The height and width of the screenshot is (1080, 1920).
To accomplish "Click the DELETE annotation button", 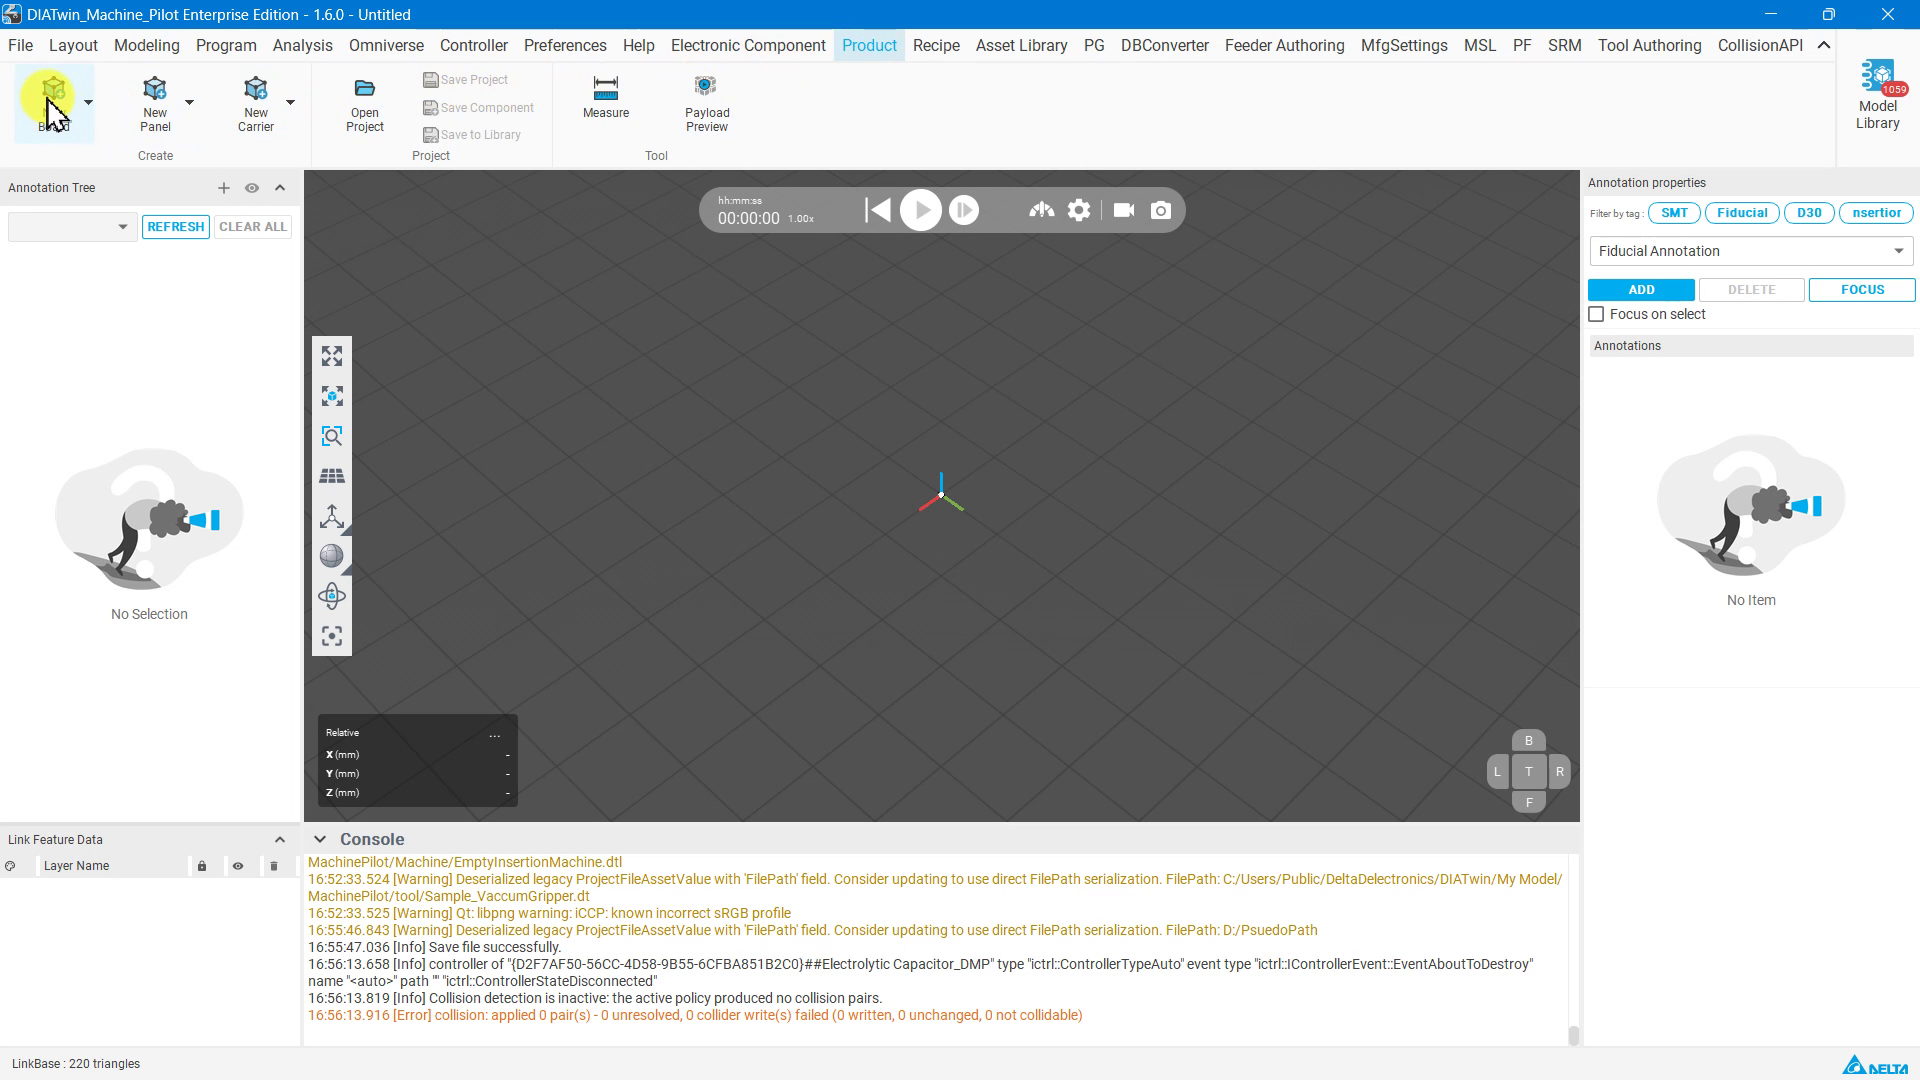I will pyautogui.click(x=1752, y=290).
